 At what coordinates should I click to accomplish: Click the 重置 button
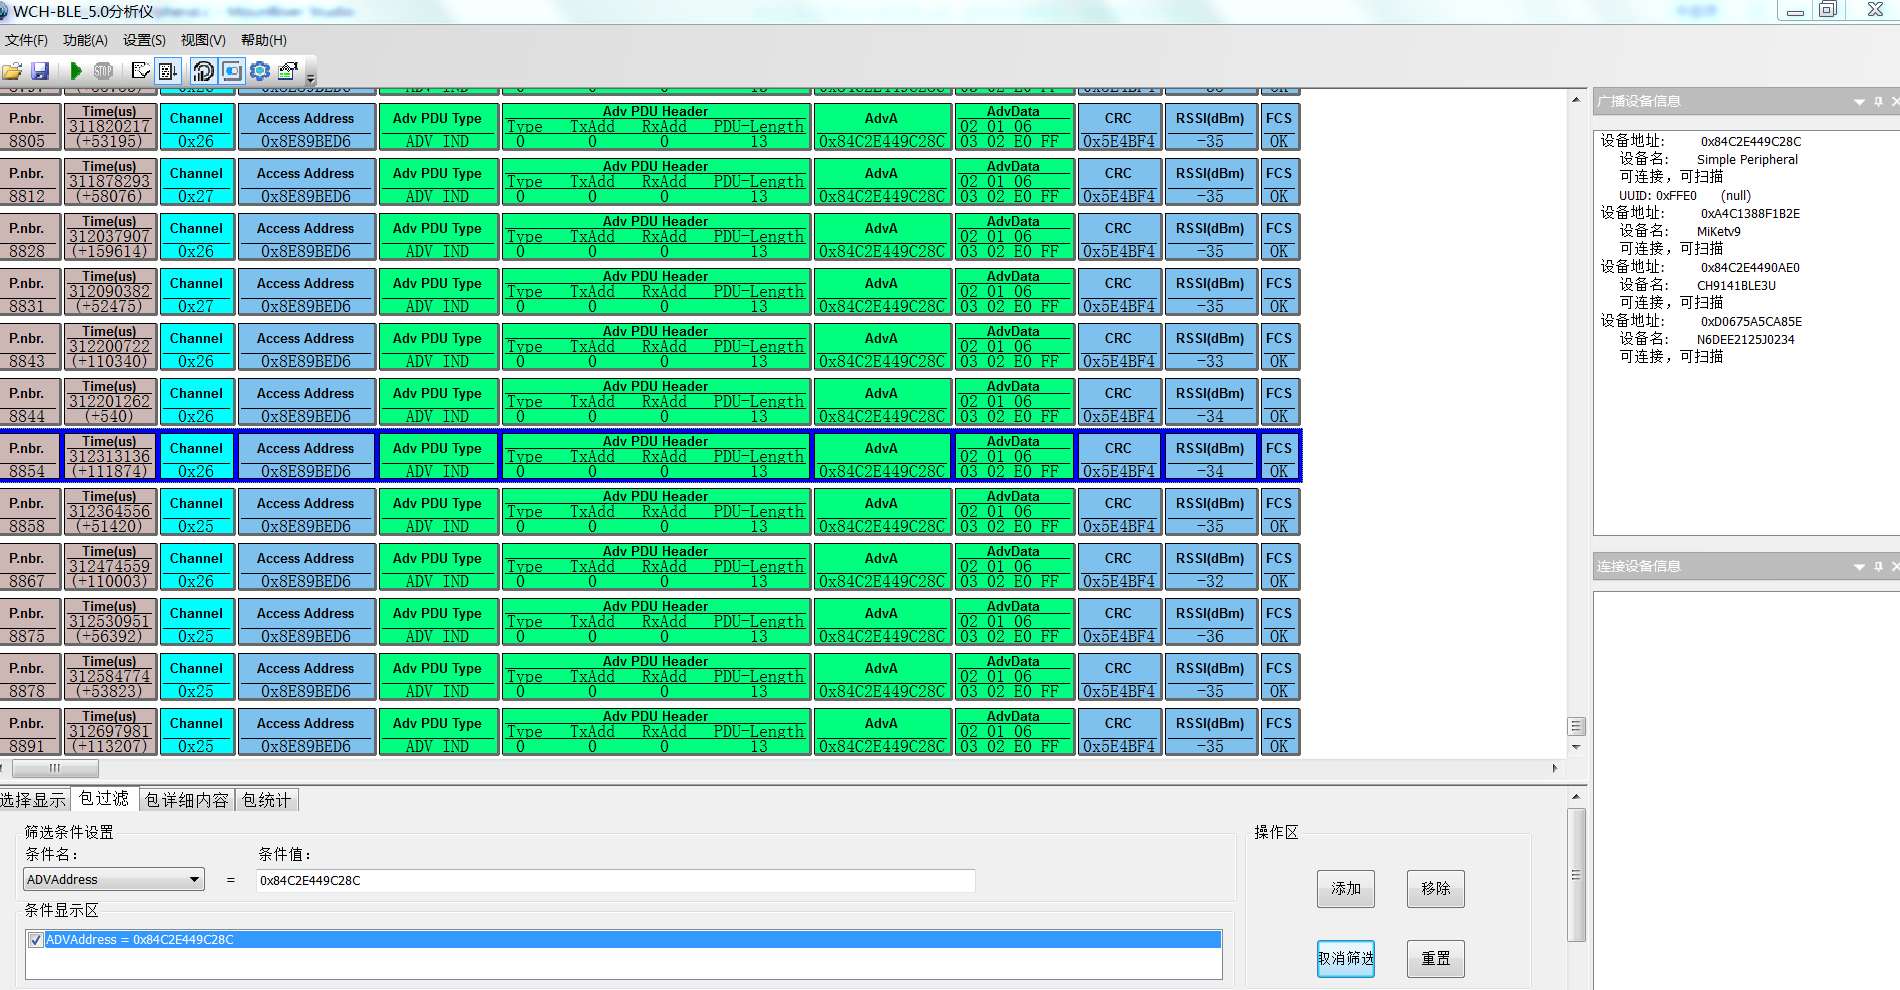[1436, 959]
